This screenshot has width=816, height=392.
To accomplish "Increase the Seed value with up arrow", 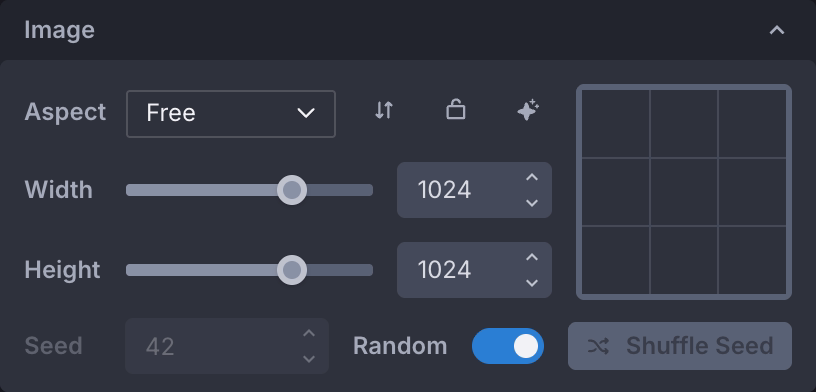I will tap(309, 334).
